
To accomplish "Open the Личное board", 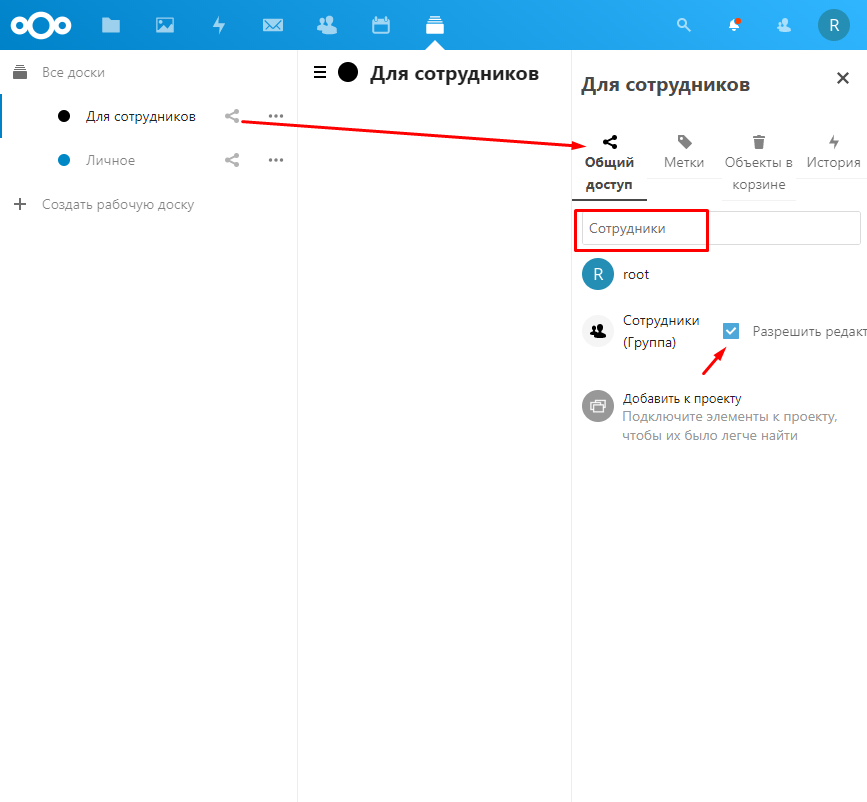I will (x=110, y=160).
